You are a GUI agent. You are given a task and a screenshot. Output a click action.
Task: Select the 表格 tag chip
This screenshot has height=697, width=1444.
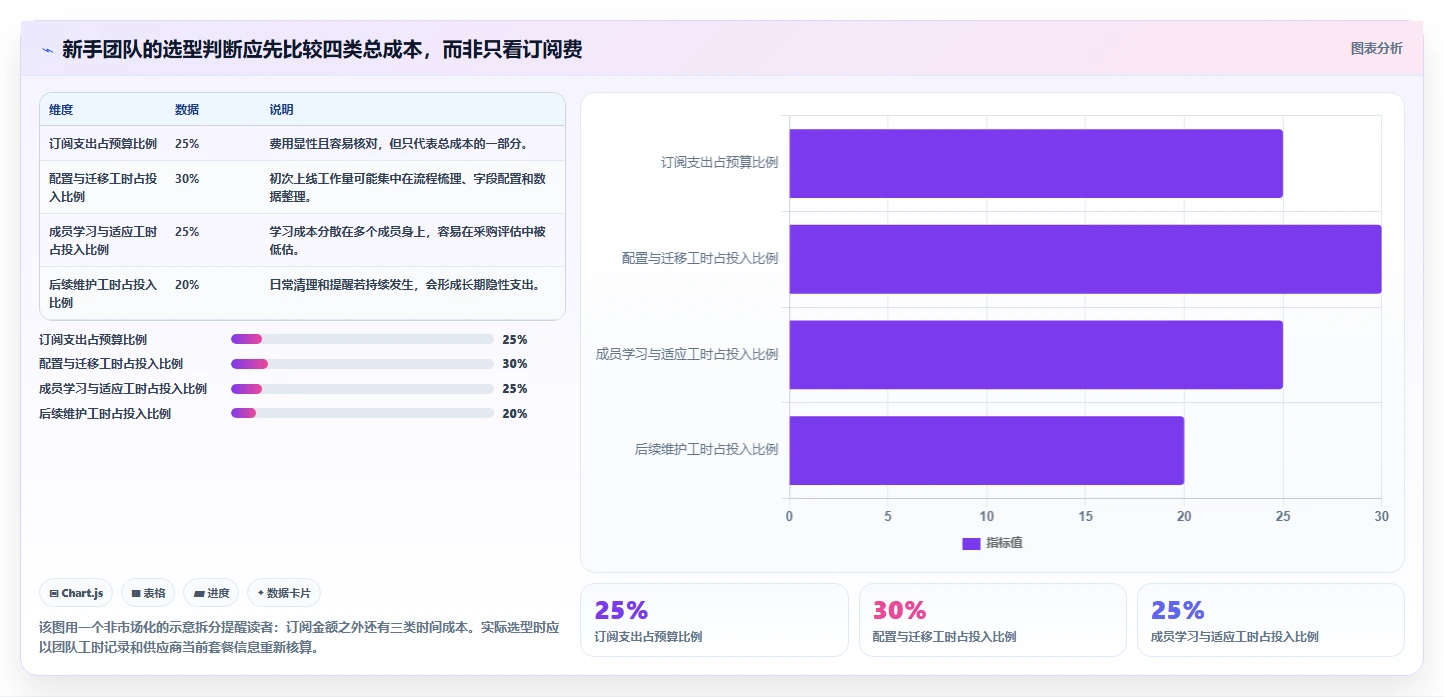point(148,593)
